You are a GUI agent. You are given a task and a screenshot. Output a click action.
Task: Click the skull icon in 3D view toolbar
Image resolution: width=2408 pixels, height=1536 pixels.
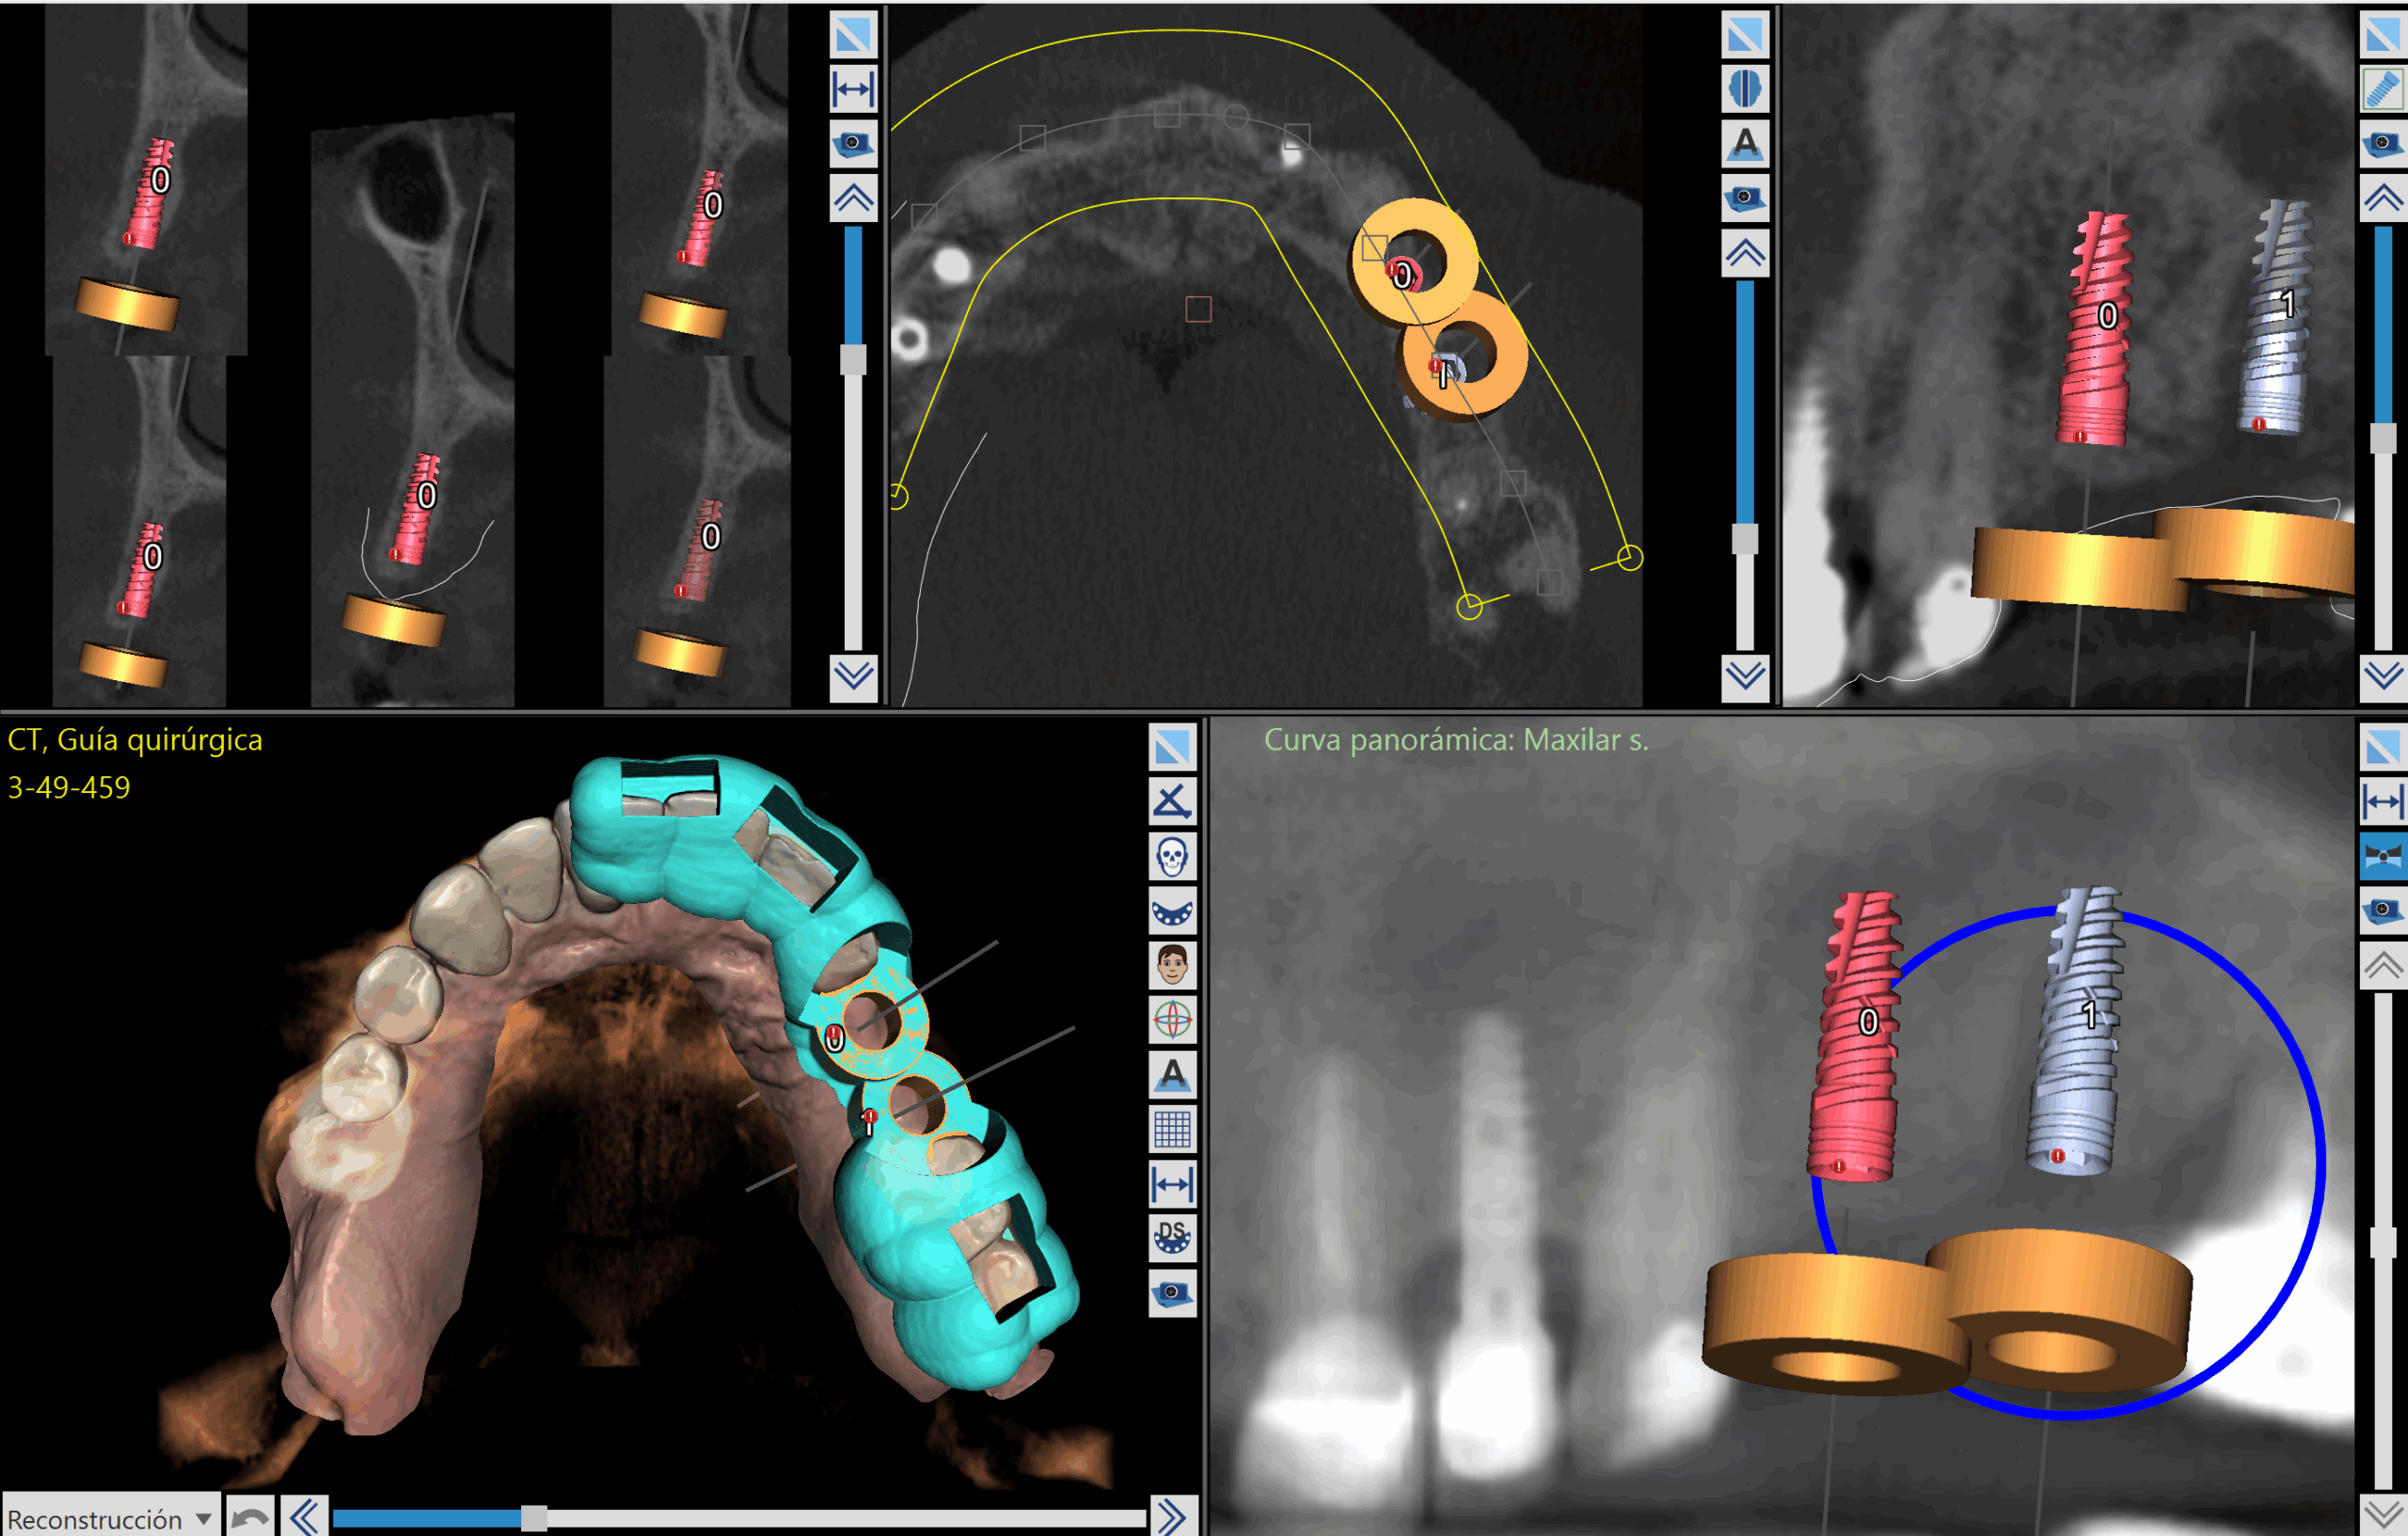[1172, 857]
